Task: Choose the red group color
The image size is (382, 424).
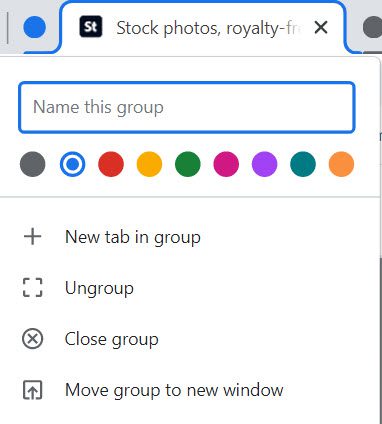Action: pos(111,164)
